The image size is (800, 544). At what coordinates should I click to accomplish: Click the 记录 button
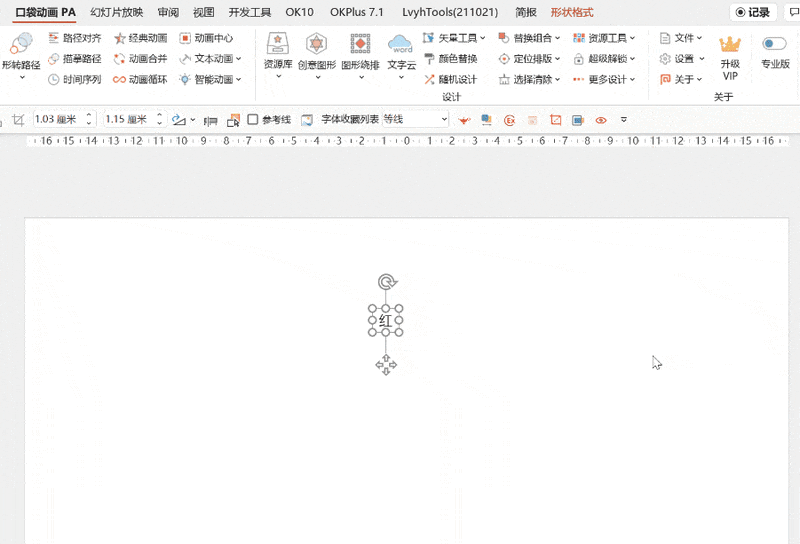tap(753, 12)
